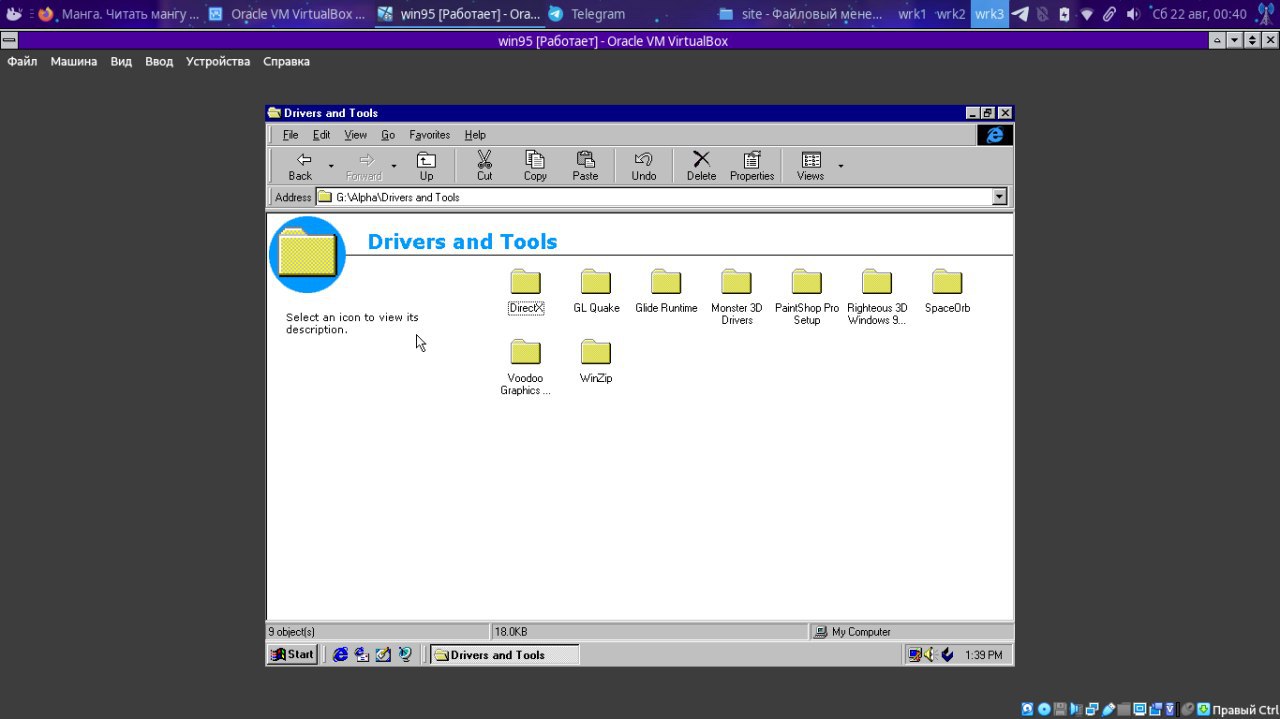Expand the Back history dropdown arrow

coord(331,166)
